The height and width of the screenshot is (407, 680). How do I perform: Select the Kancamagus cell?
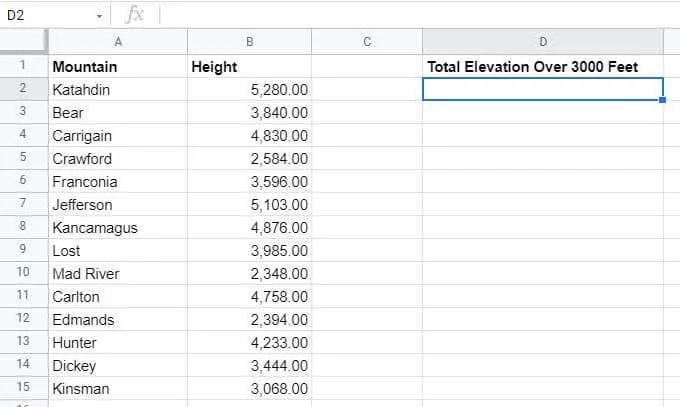[x=118, y=227]
